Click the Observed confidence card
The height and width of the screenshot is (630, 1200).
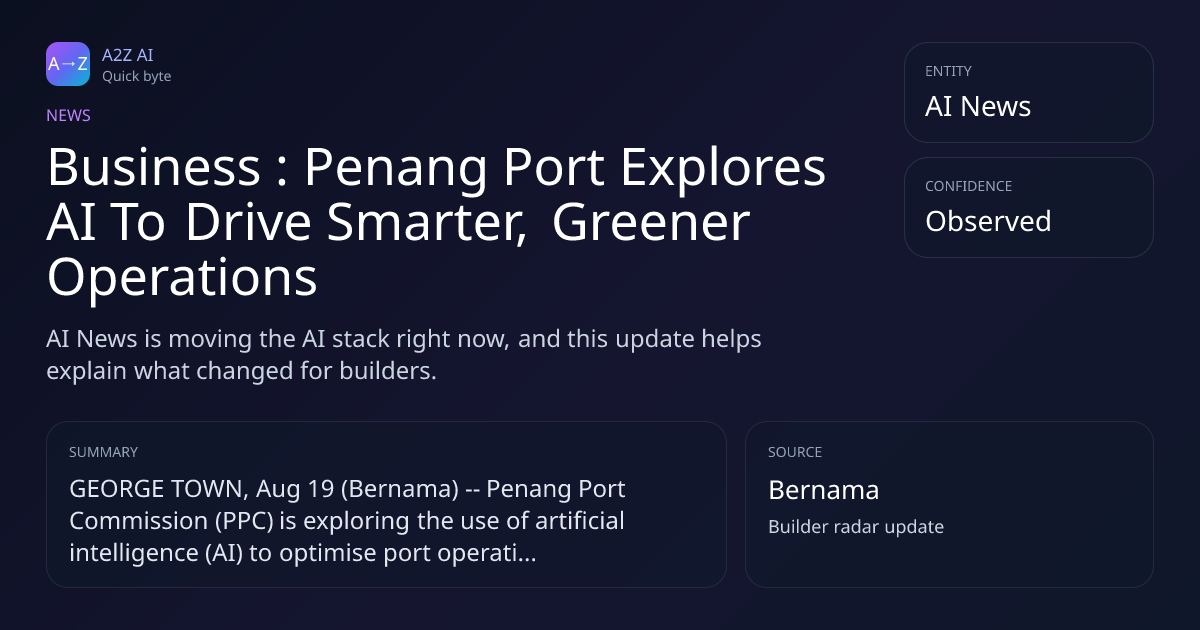[x=1028, y=207]
